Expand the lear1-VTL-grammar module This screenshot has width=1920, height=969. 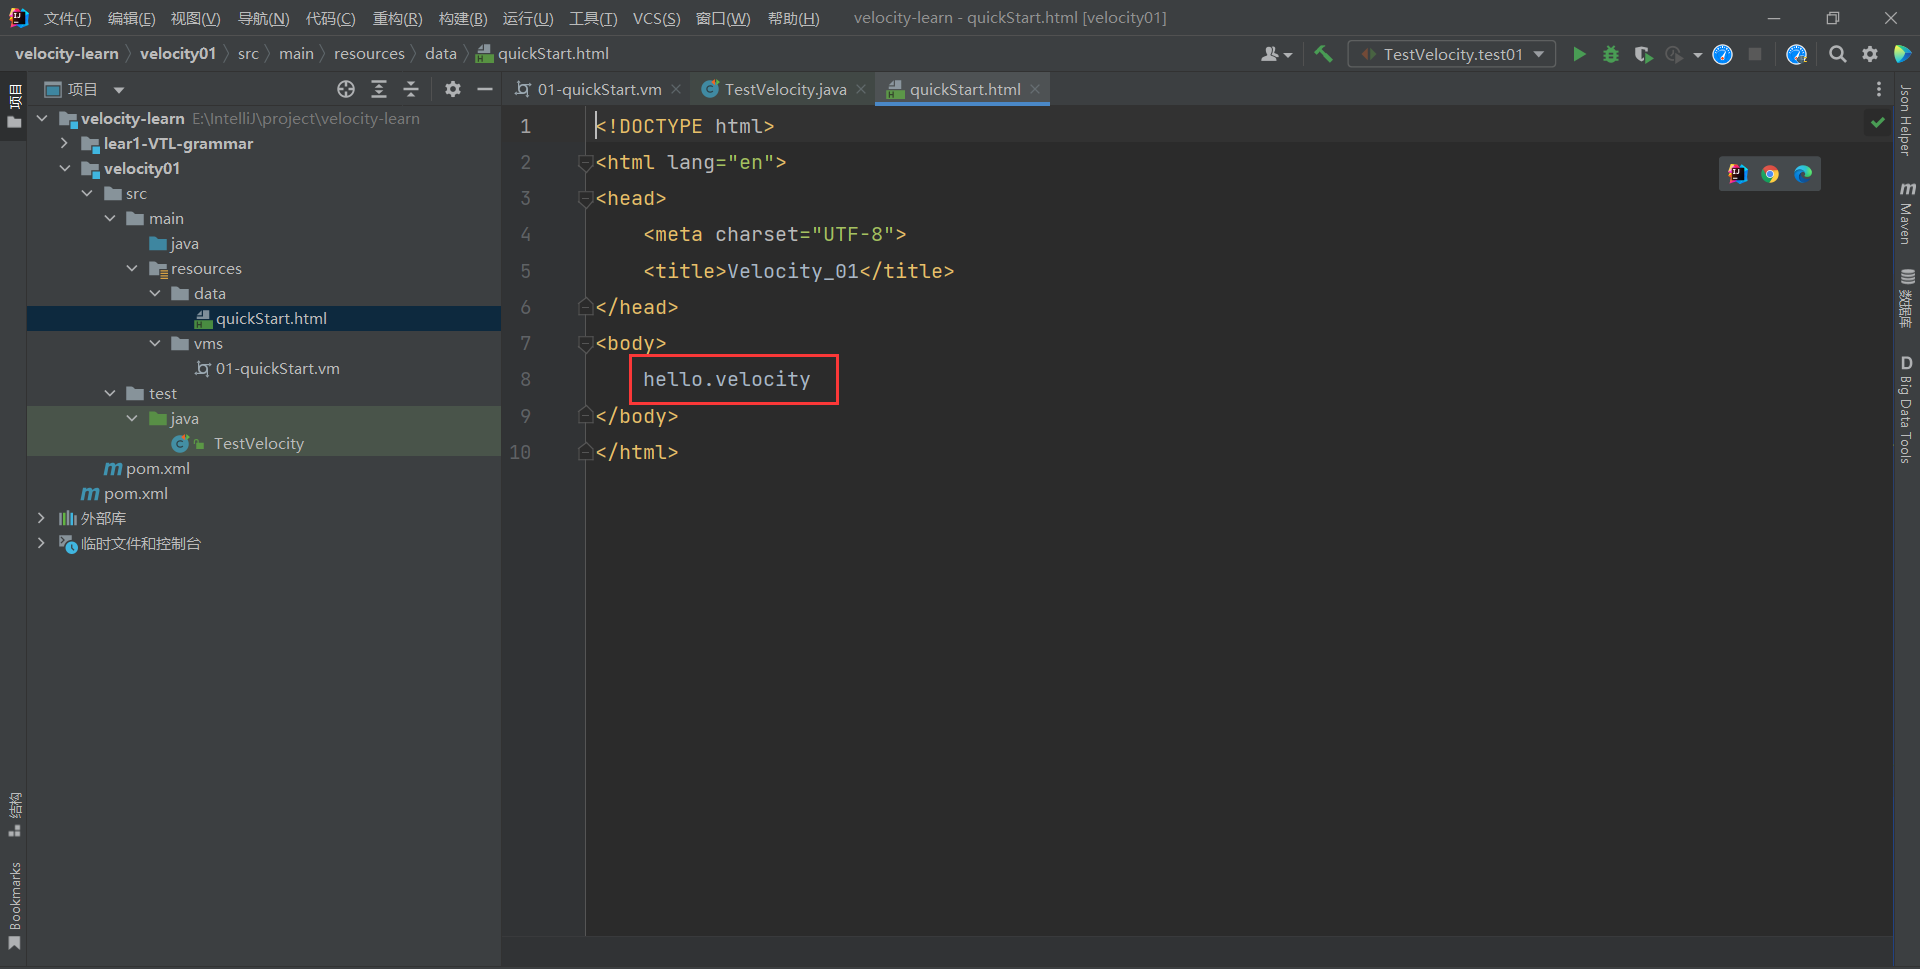[64, 143]
